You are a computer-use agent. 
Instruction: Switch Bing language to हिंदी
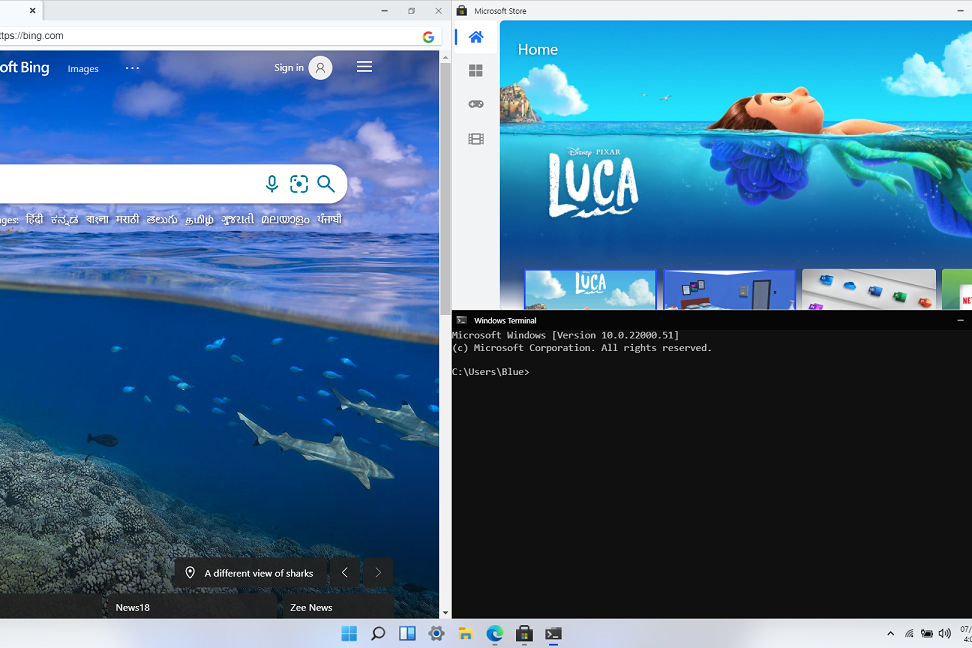(35, 220)
